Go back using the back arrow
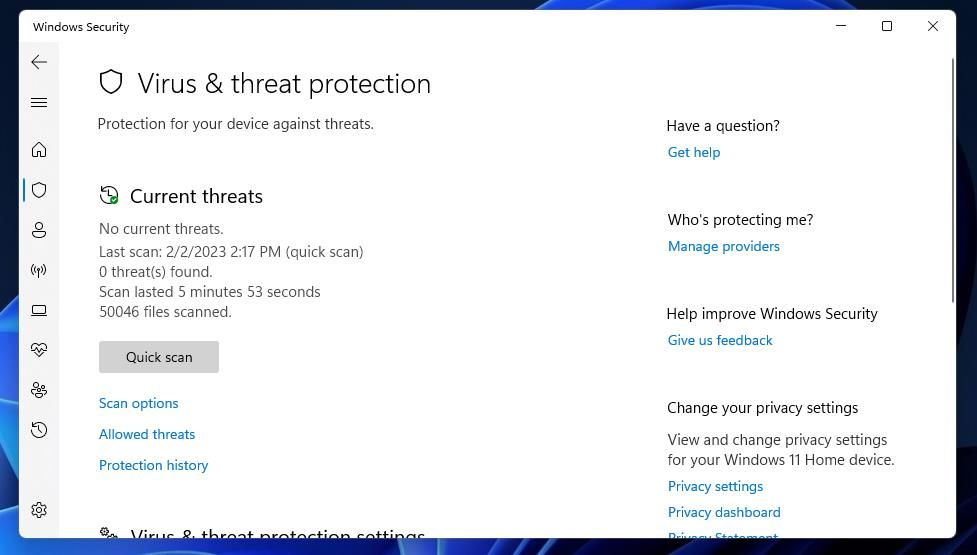 (x=39, y=62)
